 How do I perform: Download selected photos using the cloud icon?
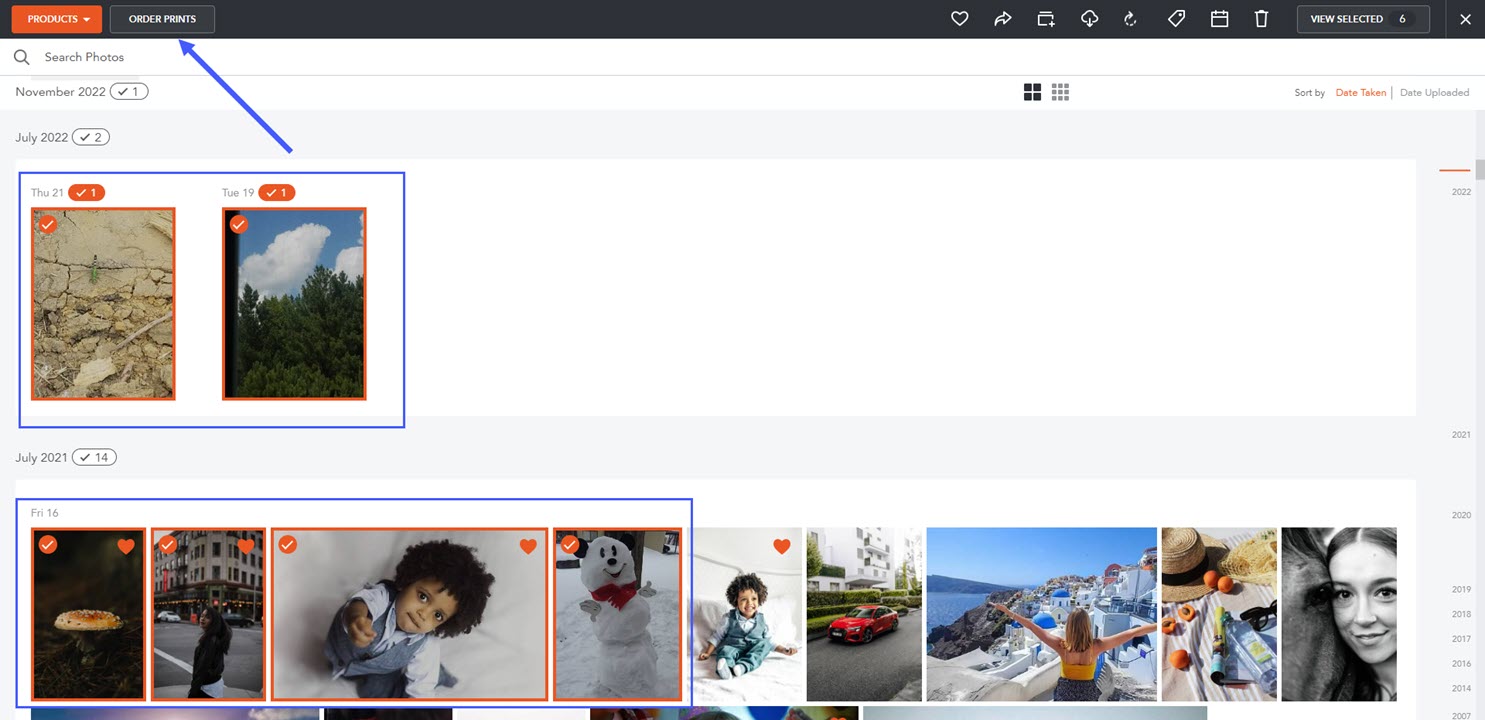[x=1090, y=19]
